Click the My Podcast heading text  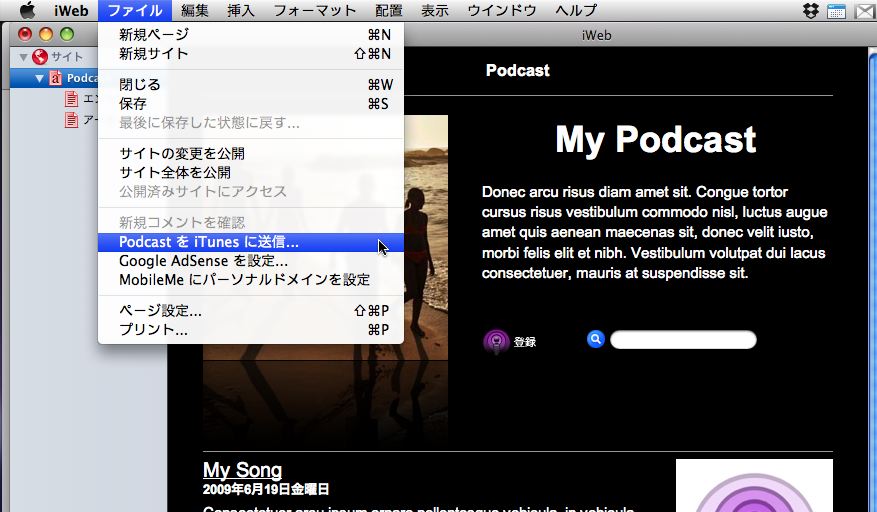tap(656, 139)
